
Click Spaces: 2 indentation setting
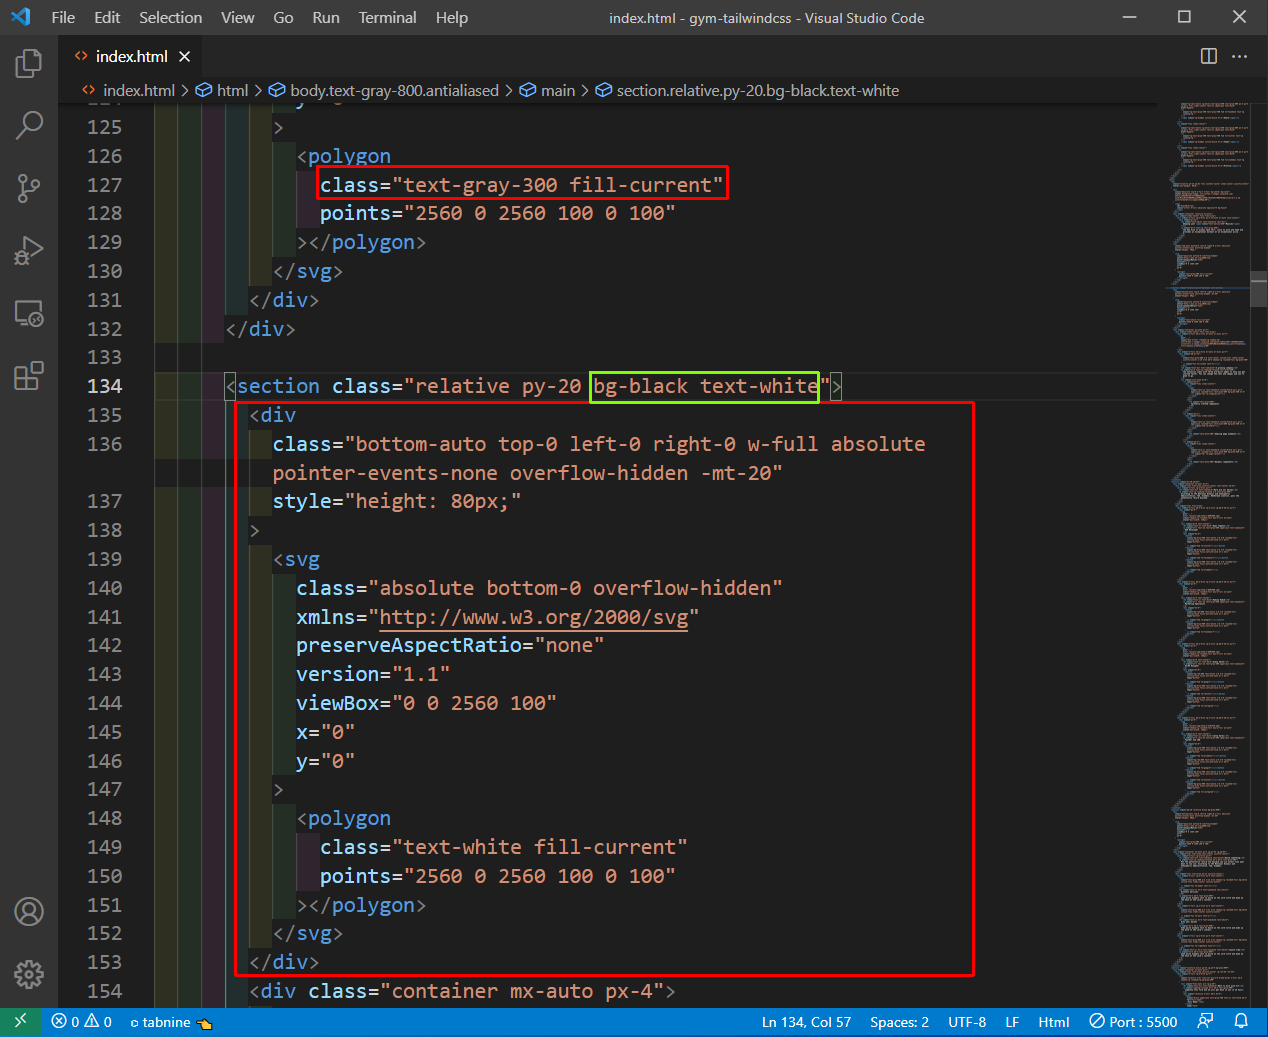pos(899,1022)
